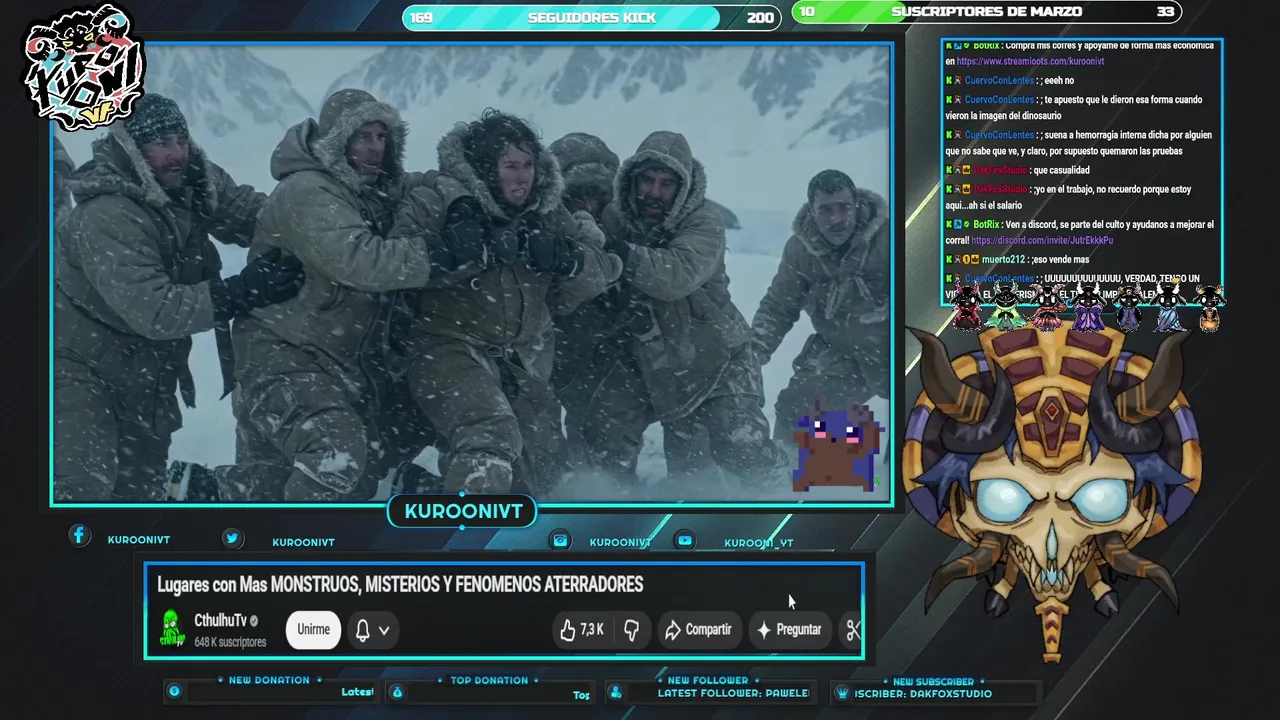Viewport: 1280px width, 720px height.
Task: Click KUROONIVT handle beside the Twitter icon
Action: [x=303, y=542]
